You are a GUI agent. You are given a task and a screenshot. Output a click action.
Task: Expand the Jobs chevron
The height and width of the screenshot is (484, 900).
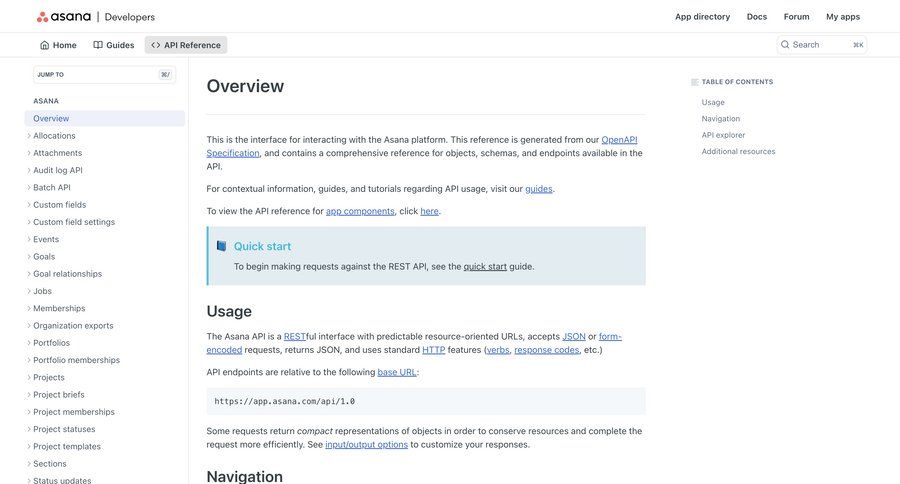[29, 291]
